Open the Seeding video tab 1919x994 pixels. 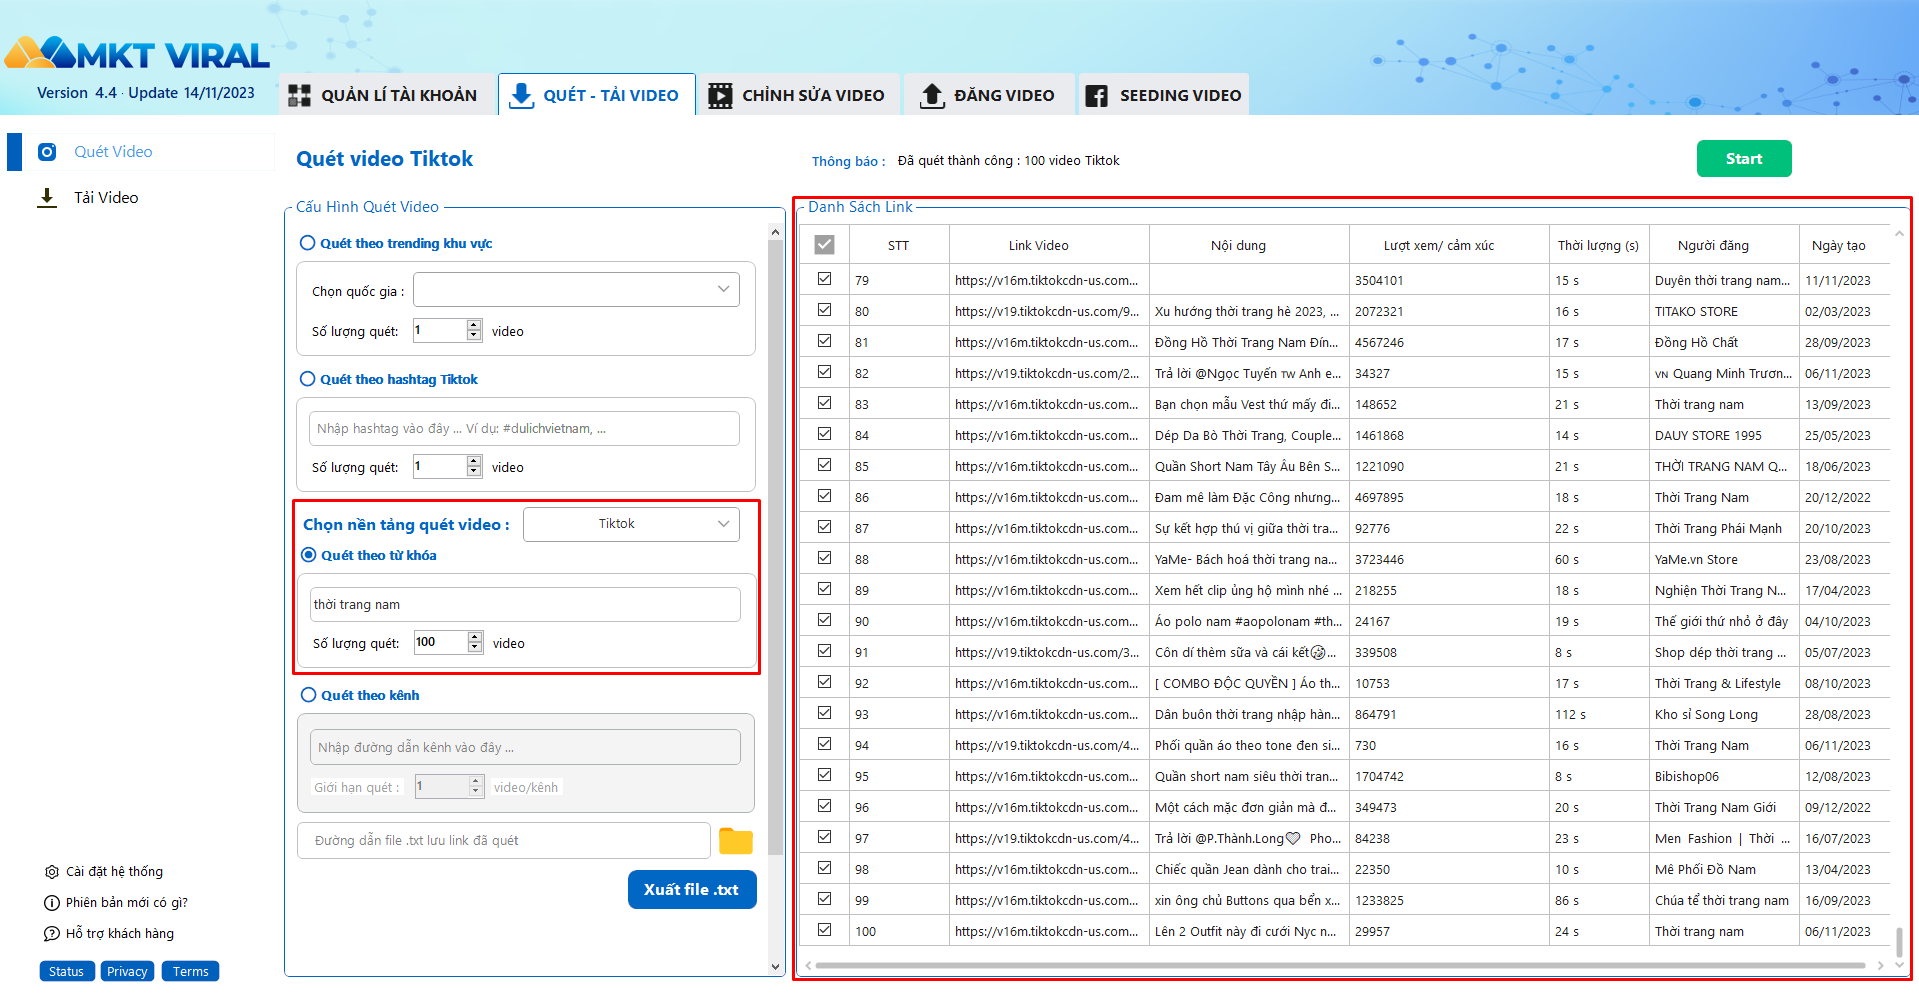click(x=1164, y=95)
